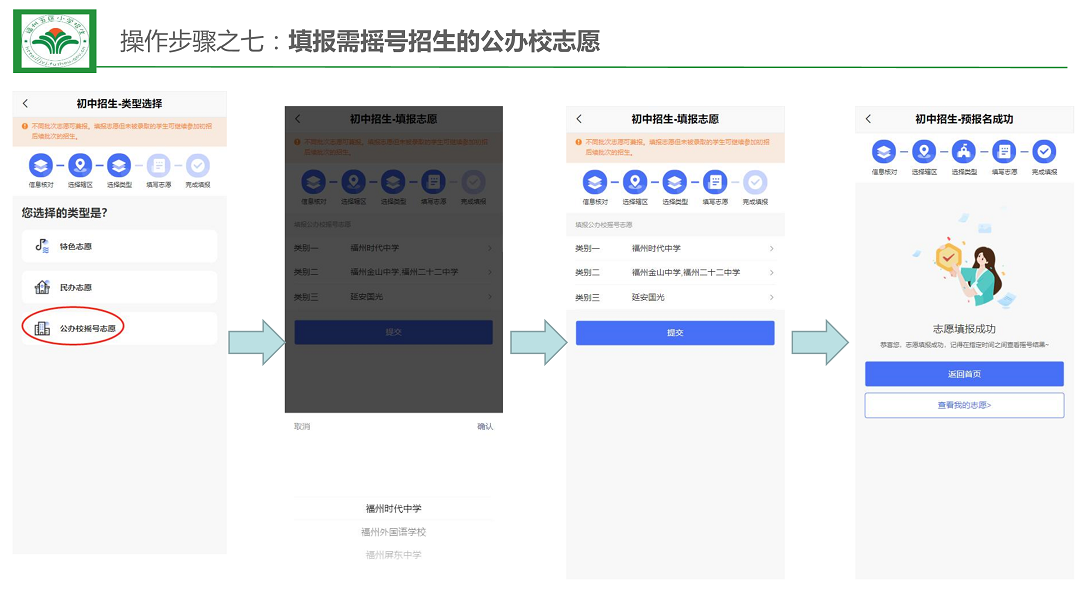The image size is (1080, 607).
Task: Select the 民办志愿 option
Action: [x=119, y=287]
